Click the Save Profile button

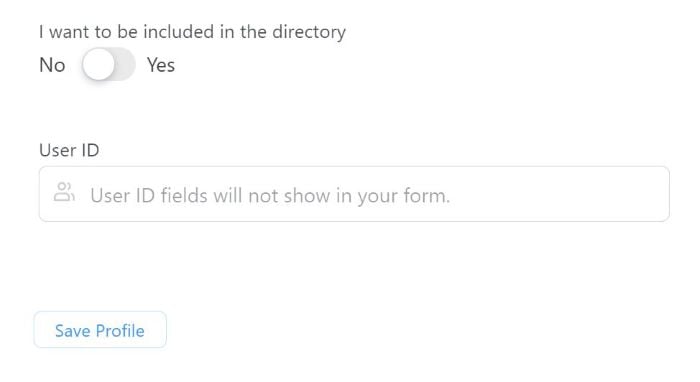point(100,330)
